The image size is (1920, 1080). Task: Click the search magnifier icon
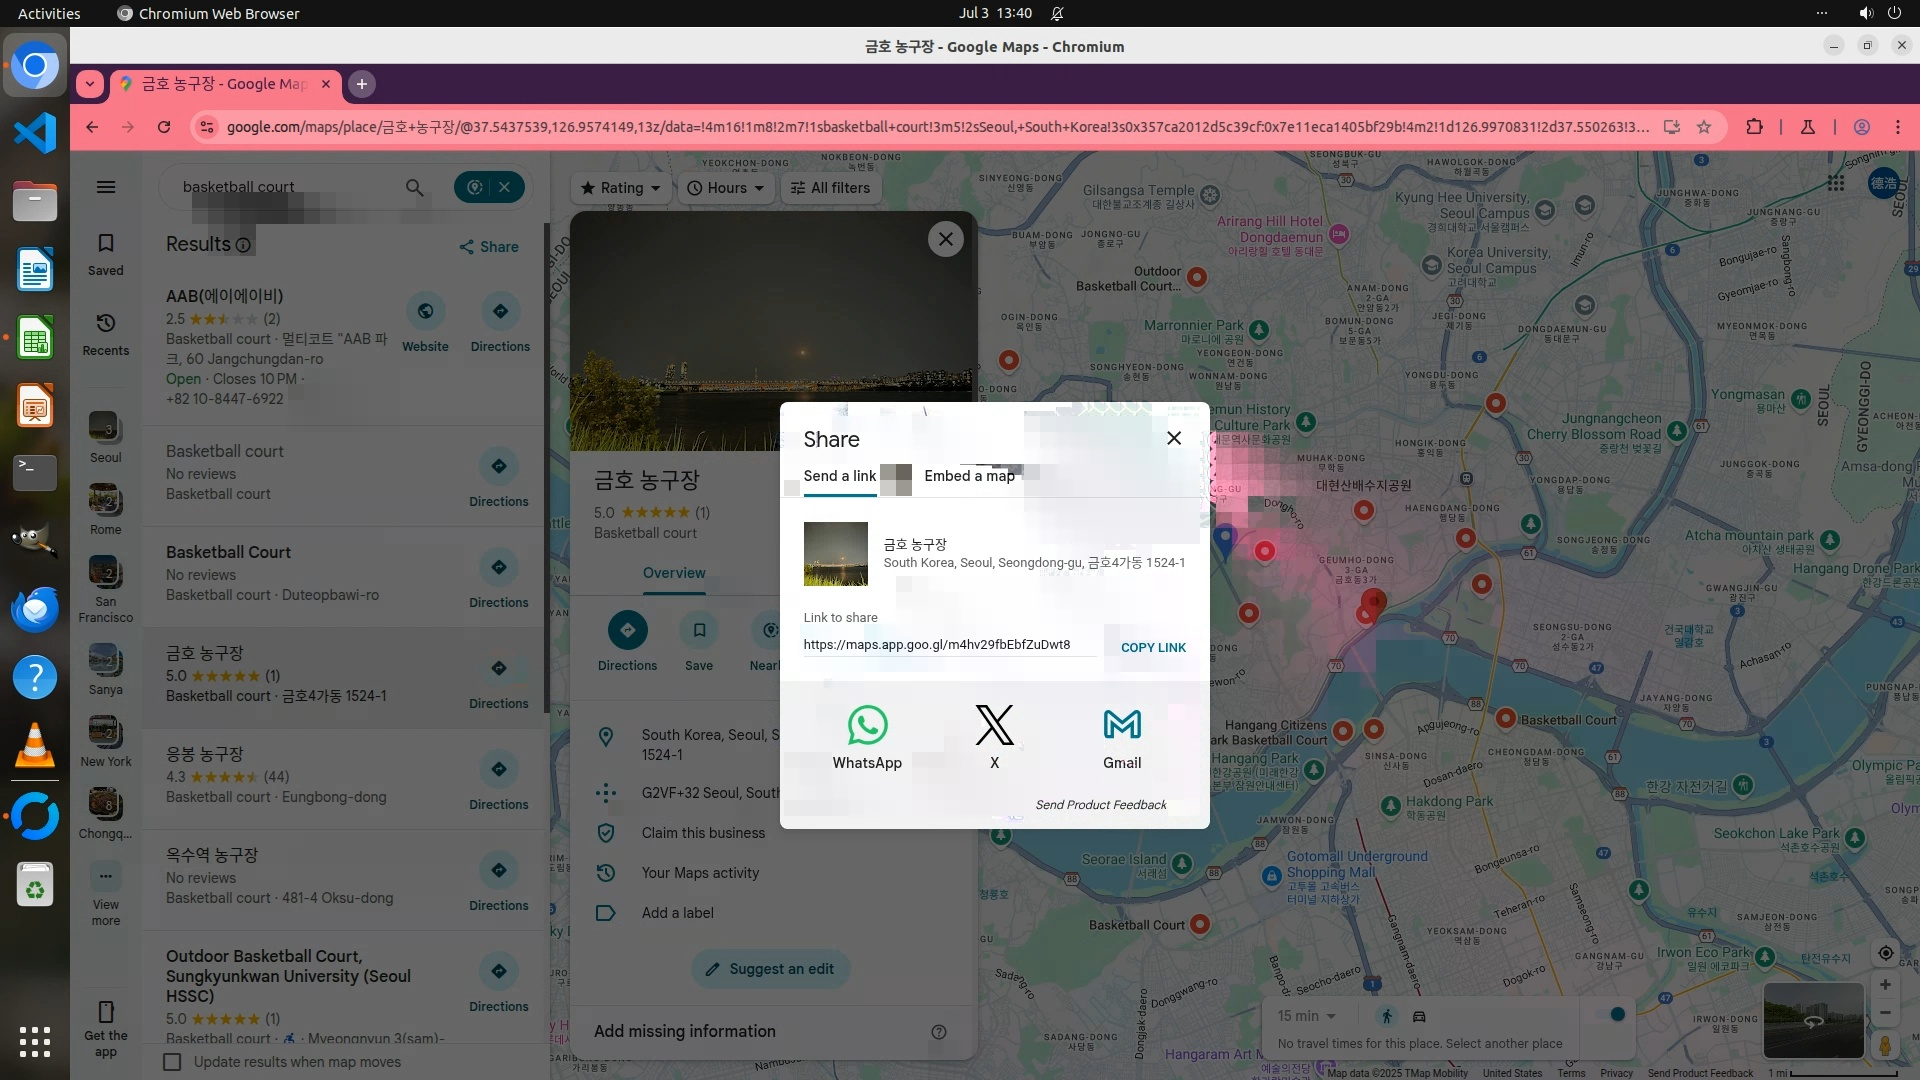pyautogui.click(x=414, y=187)
